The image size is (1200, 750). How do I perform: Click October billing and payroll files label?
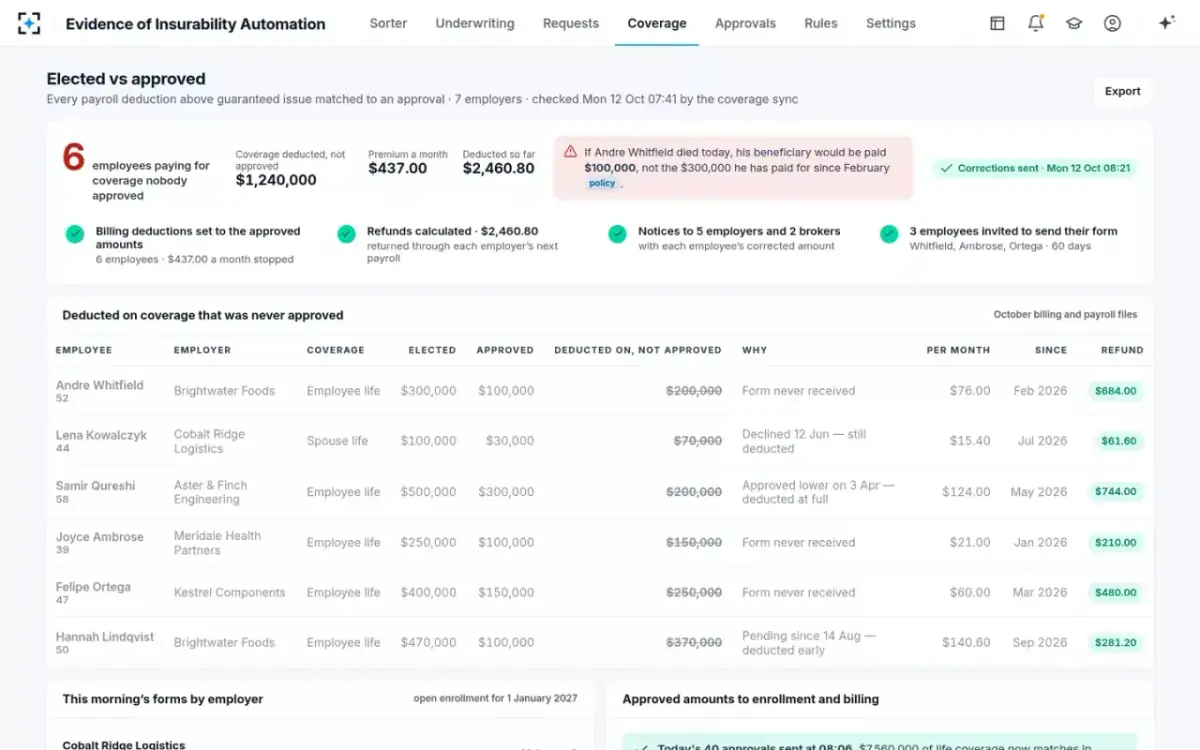coord(1065,315)
